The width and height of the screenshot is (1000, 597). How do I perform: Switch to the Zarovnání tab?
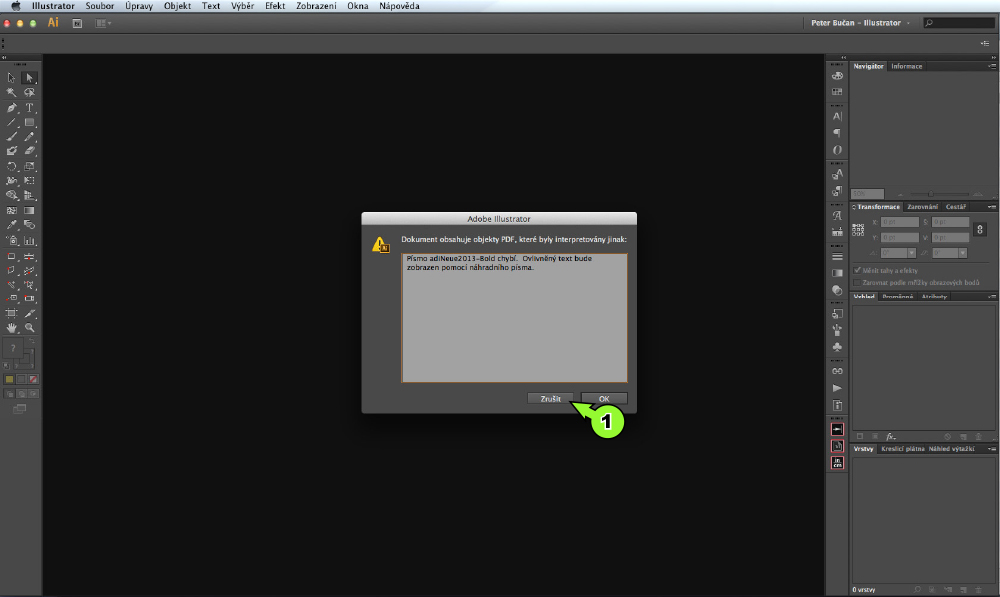(x=922, y=207)
